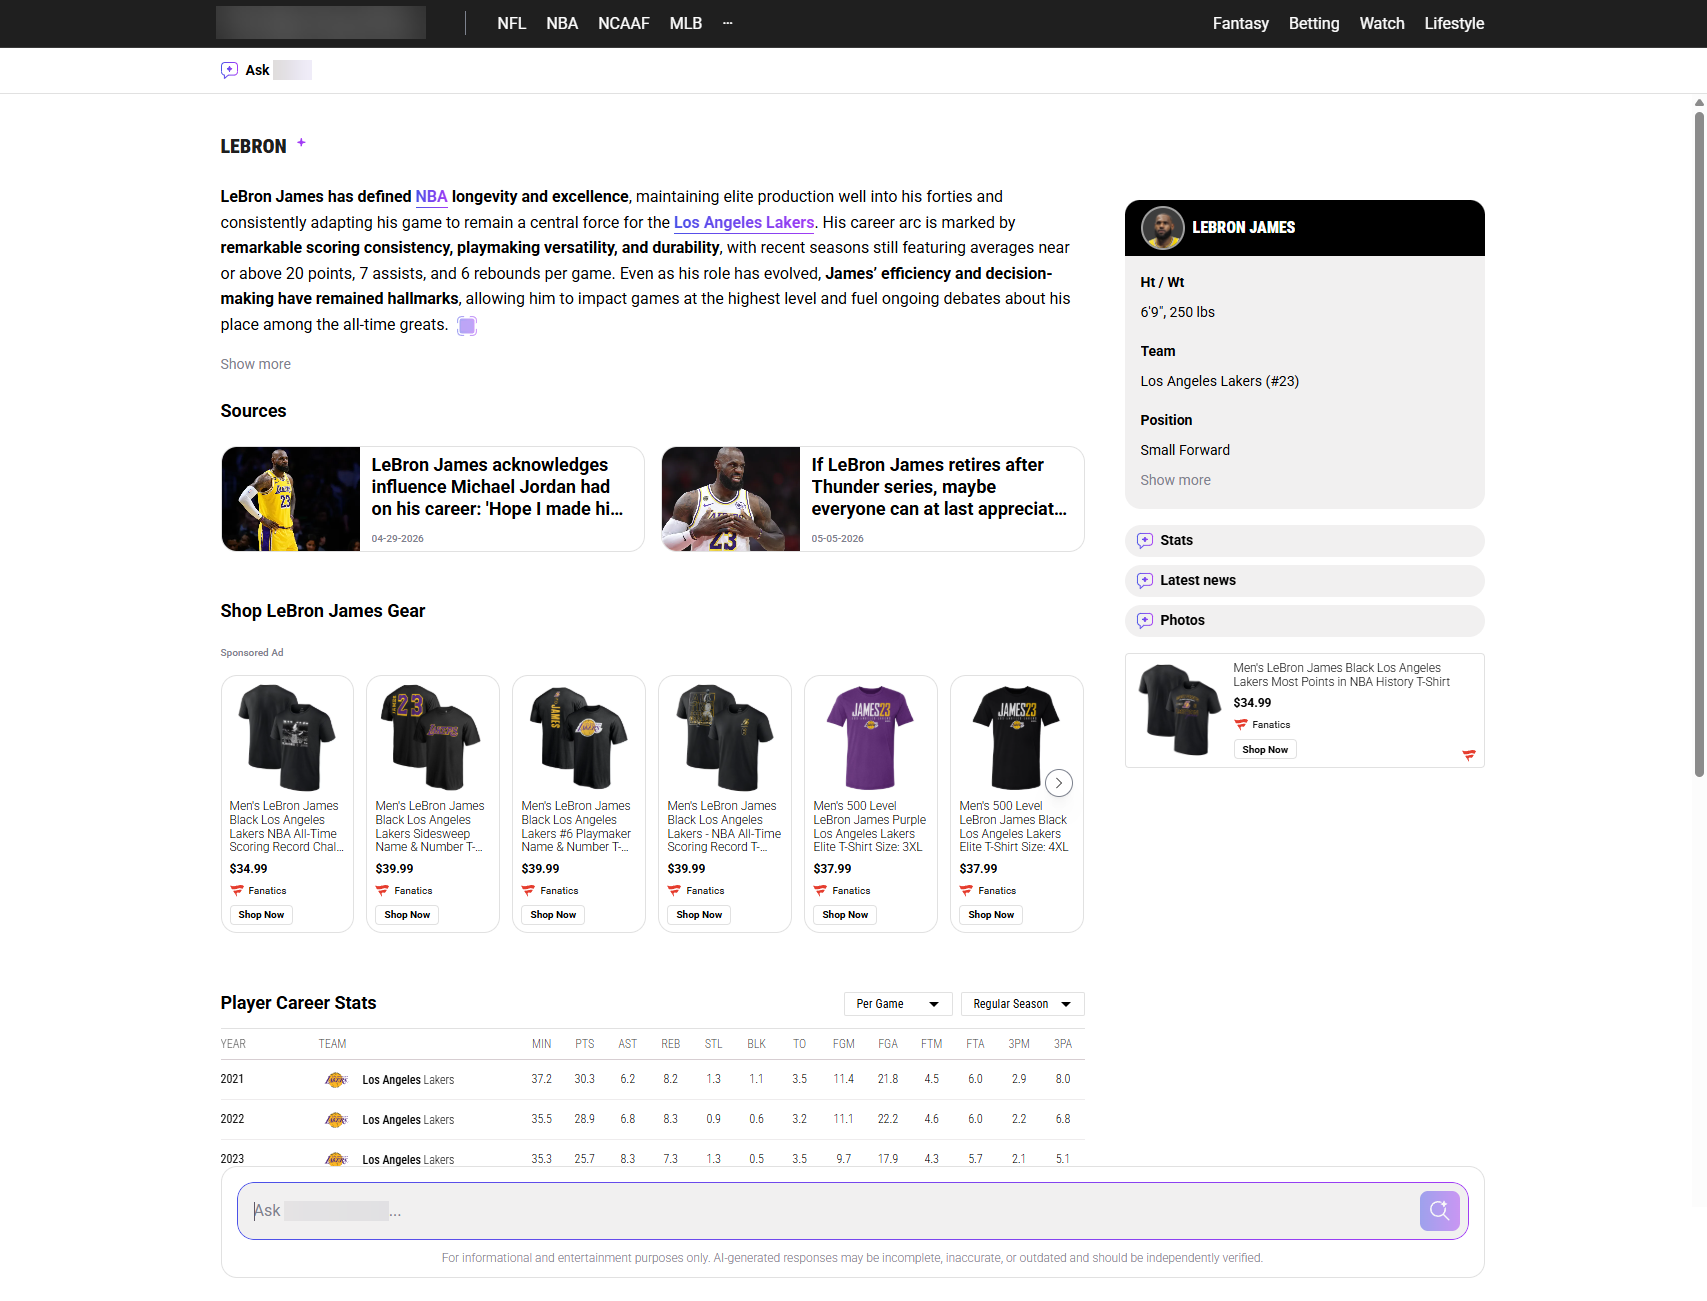Click the PTS column header

coord(585,1044)
